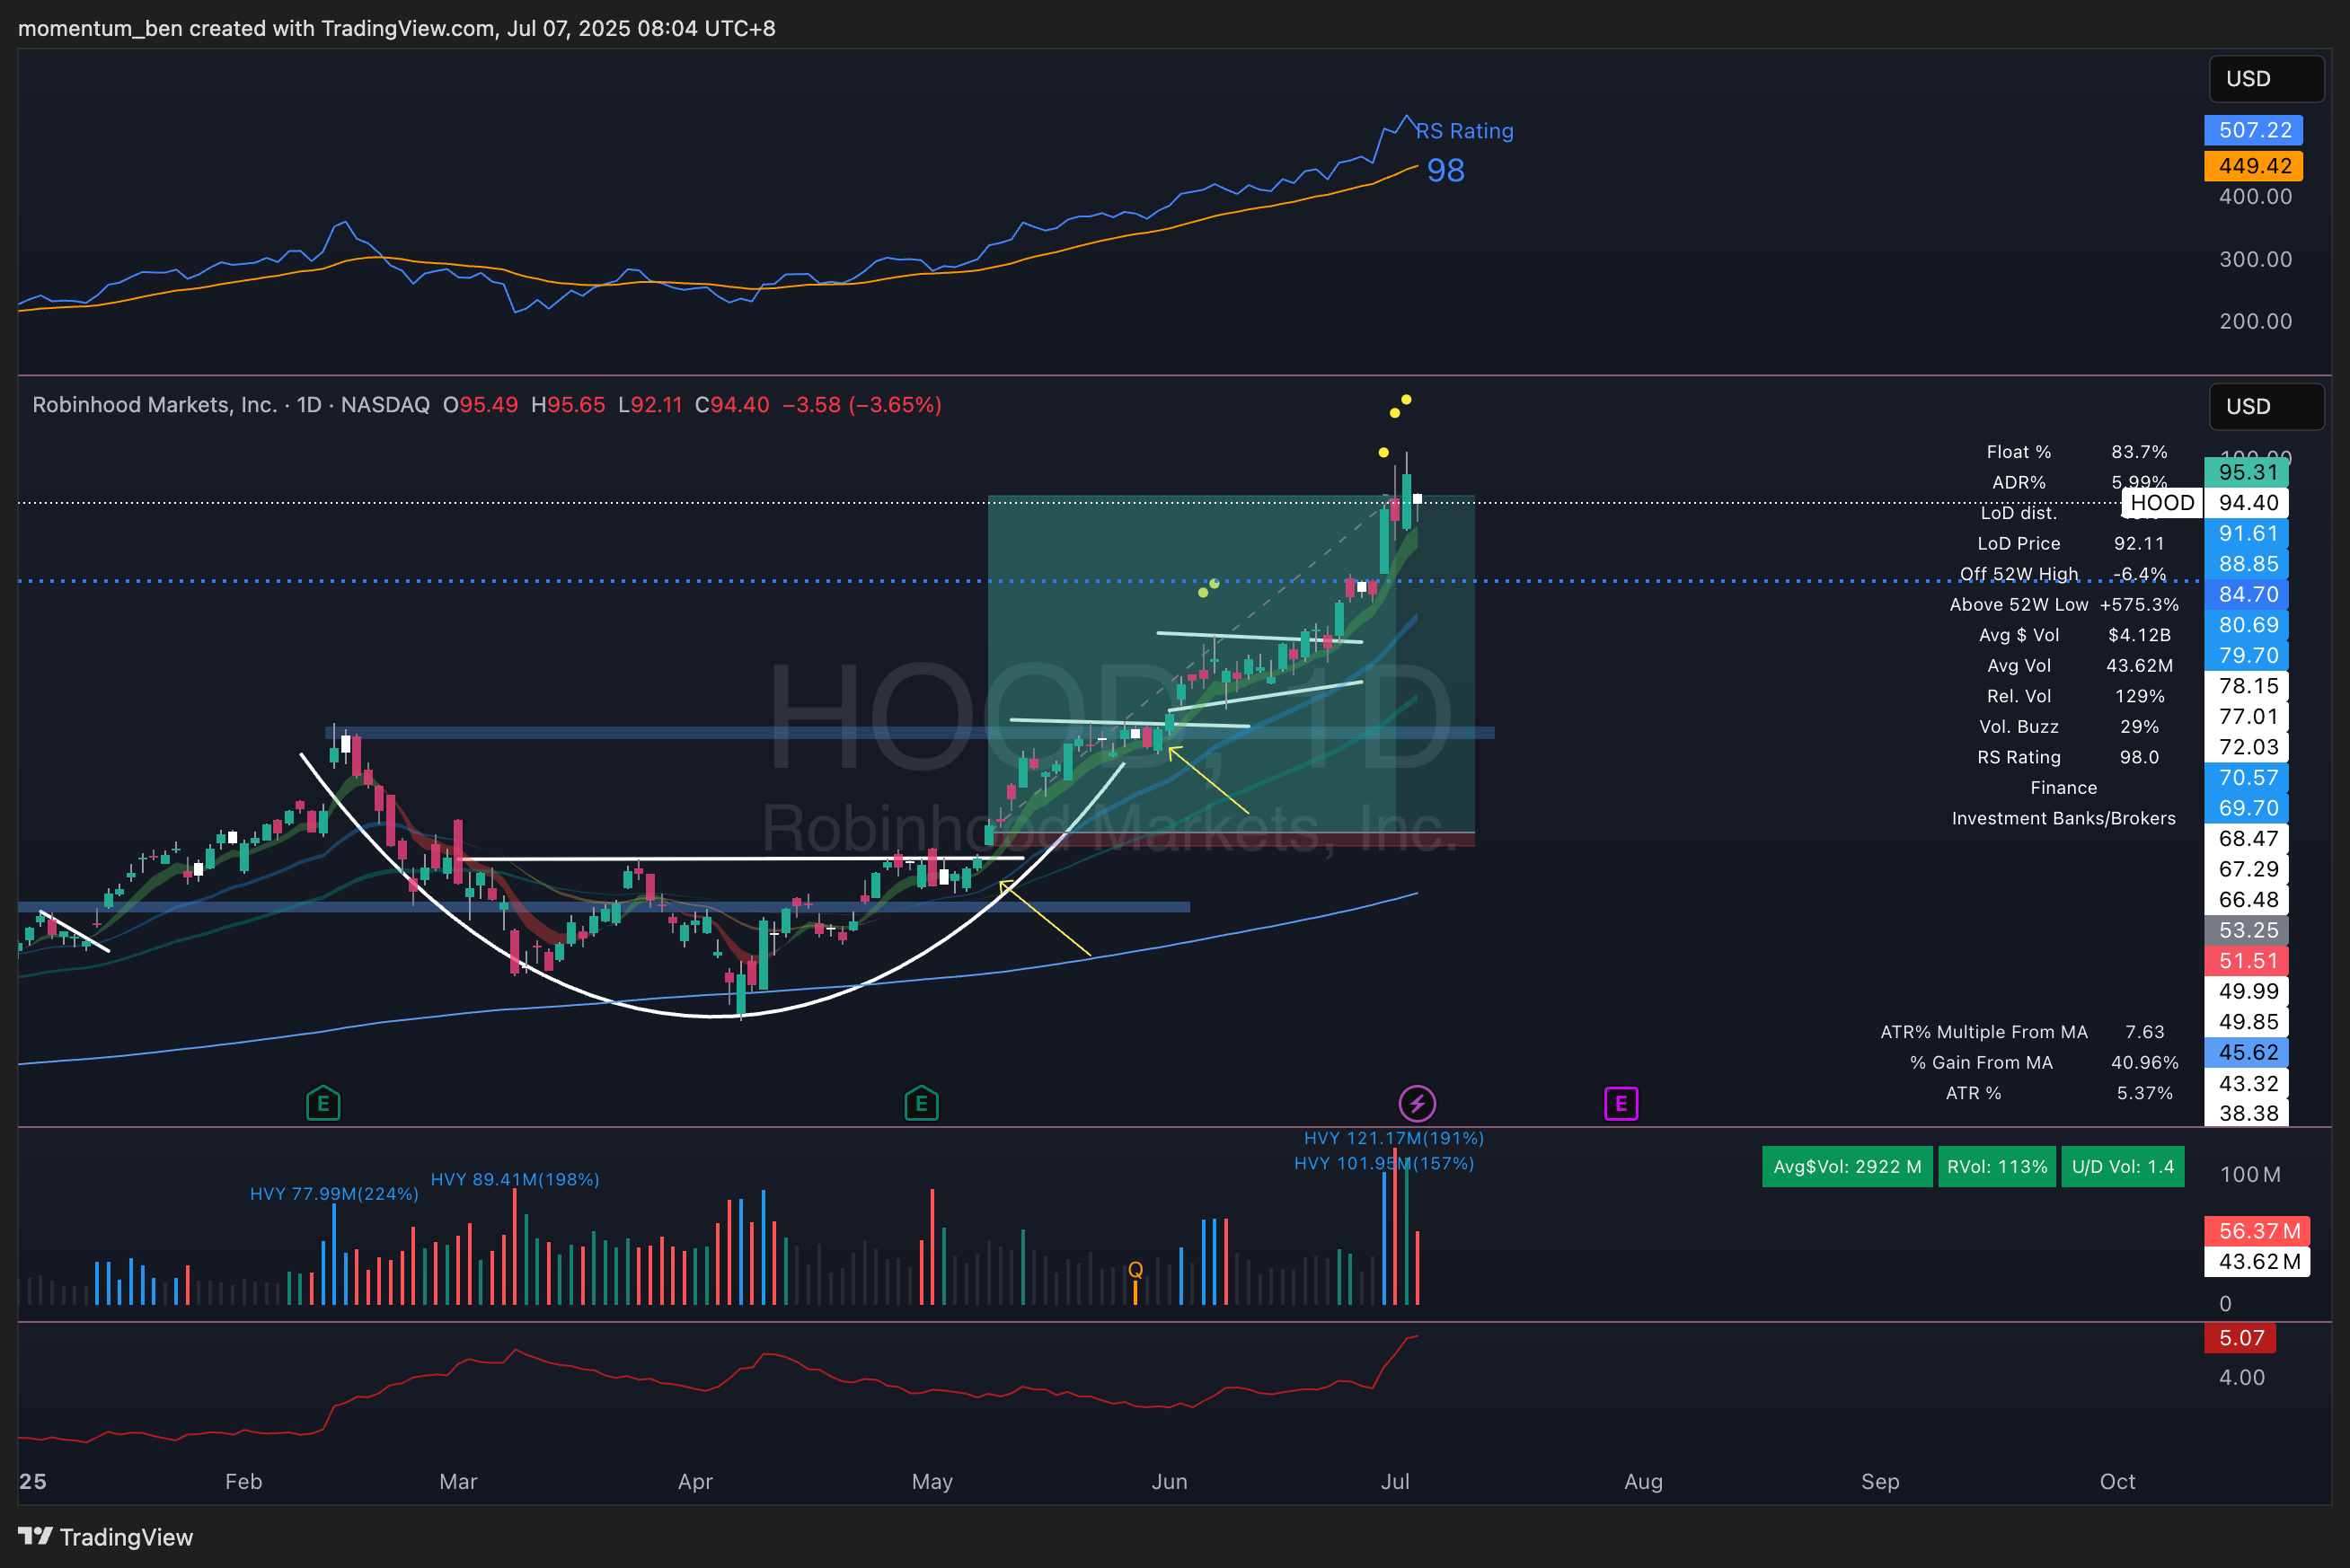The image size is (2350, 1568).
Task: Click the red 5.07 indicator value label
Action: click(x=2240, y=1338)
